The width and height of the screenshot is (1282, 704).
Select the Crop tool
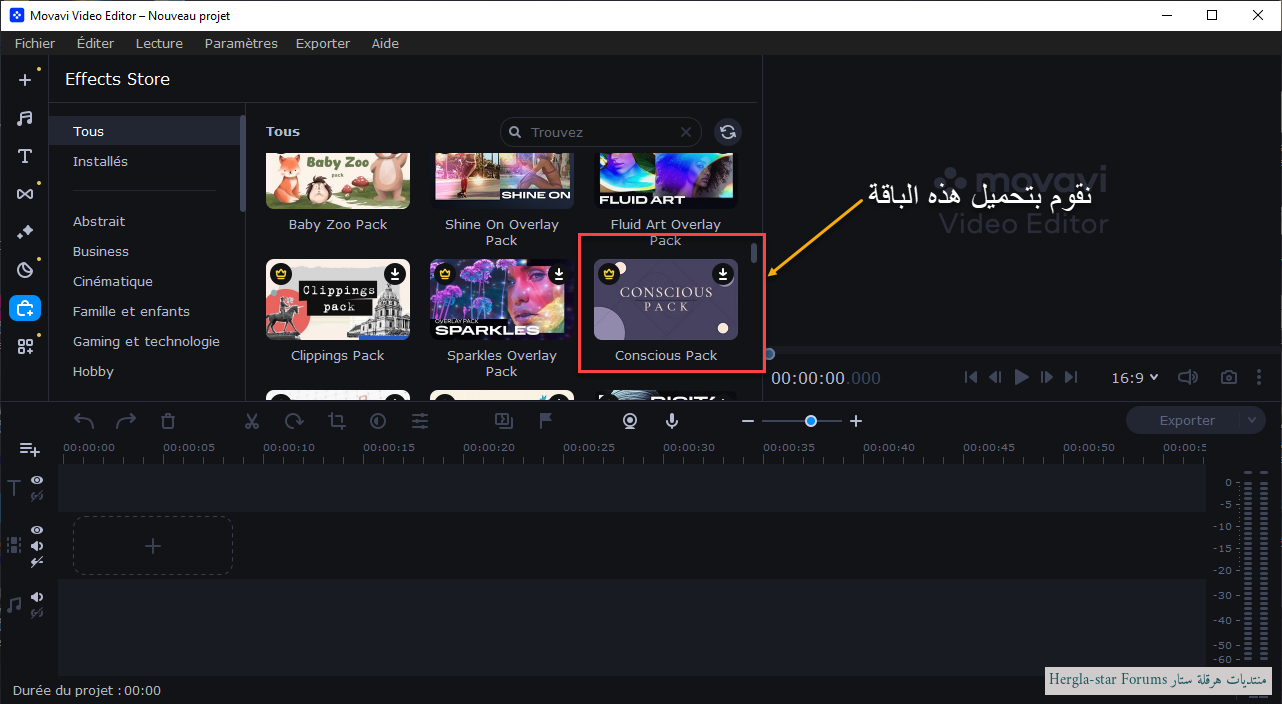click(x=336, y=421)
